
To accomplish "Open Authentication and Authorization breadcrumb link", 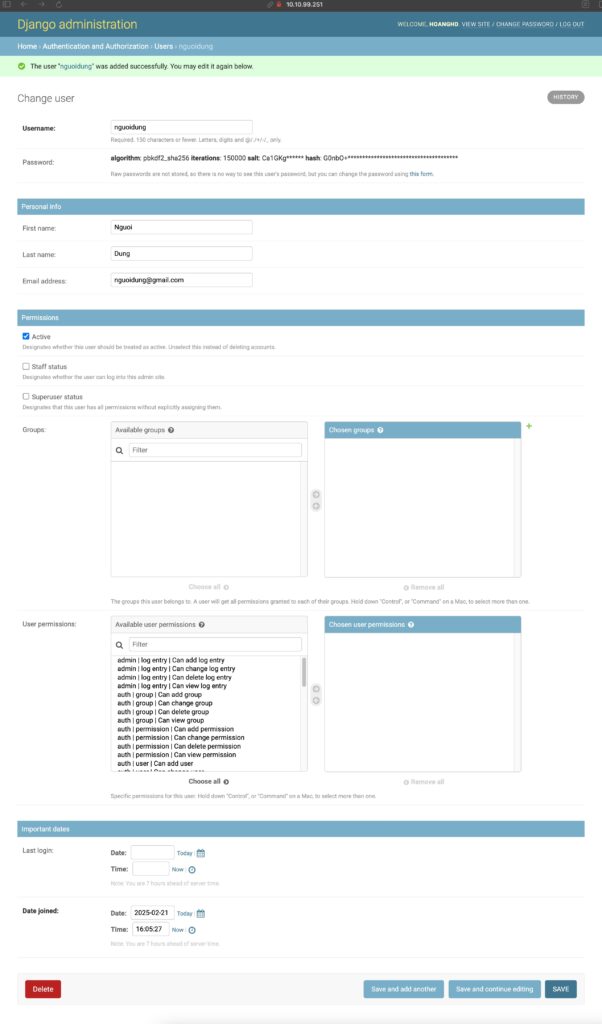I will coord(95,46).
